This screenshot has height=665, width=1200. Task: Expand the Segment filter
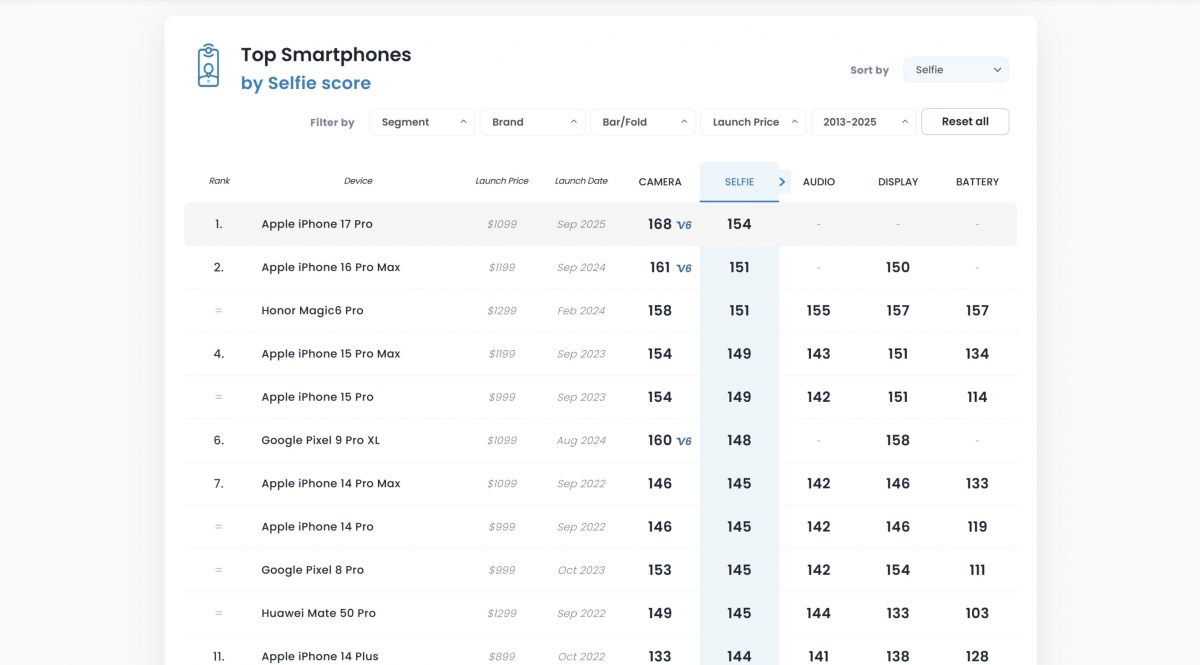click(421, 122)
